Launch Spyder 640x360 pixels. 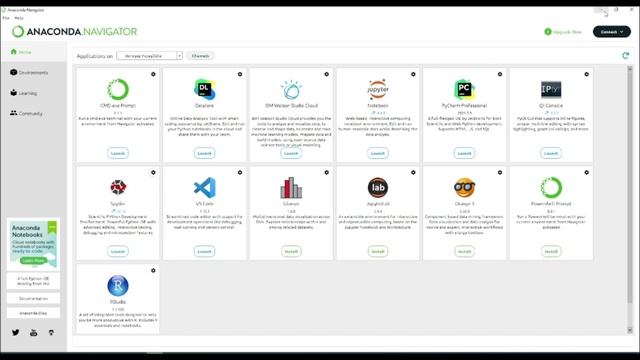click(118, 251)
